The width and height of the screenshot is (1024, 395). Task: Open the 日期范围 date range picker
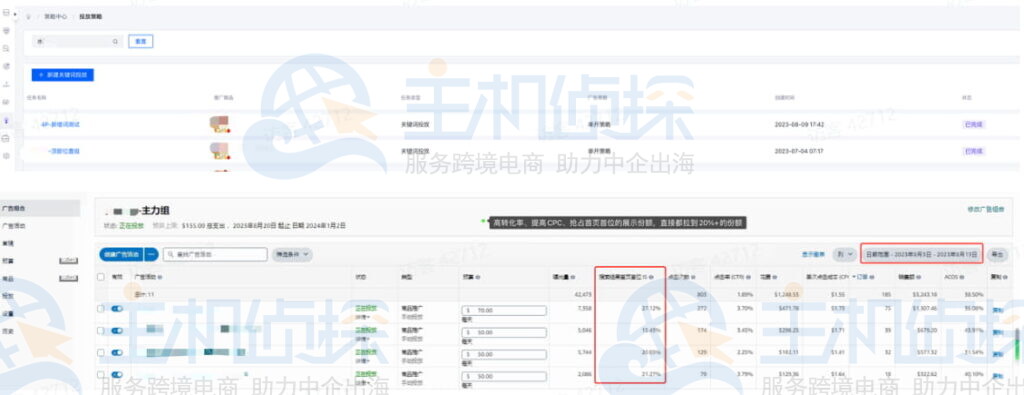(921, 255)
